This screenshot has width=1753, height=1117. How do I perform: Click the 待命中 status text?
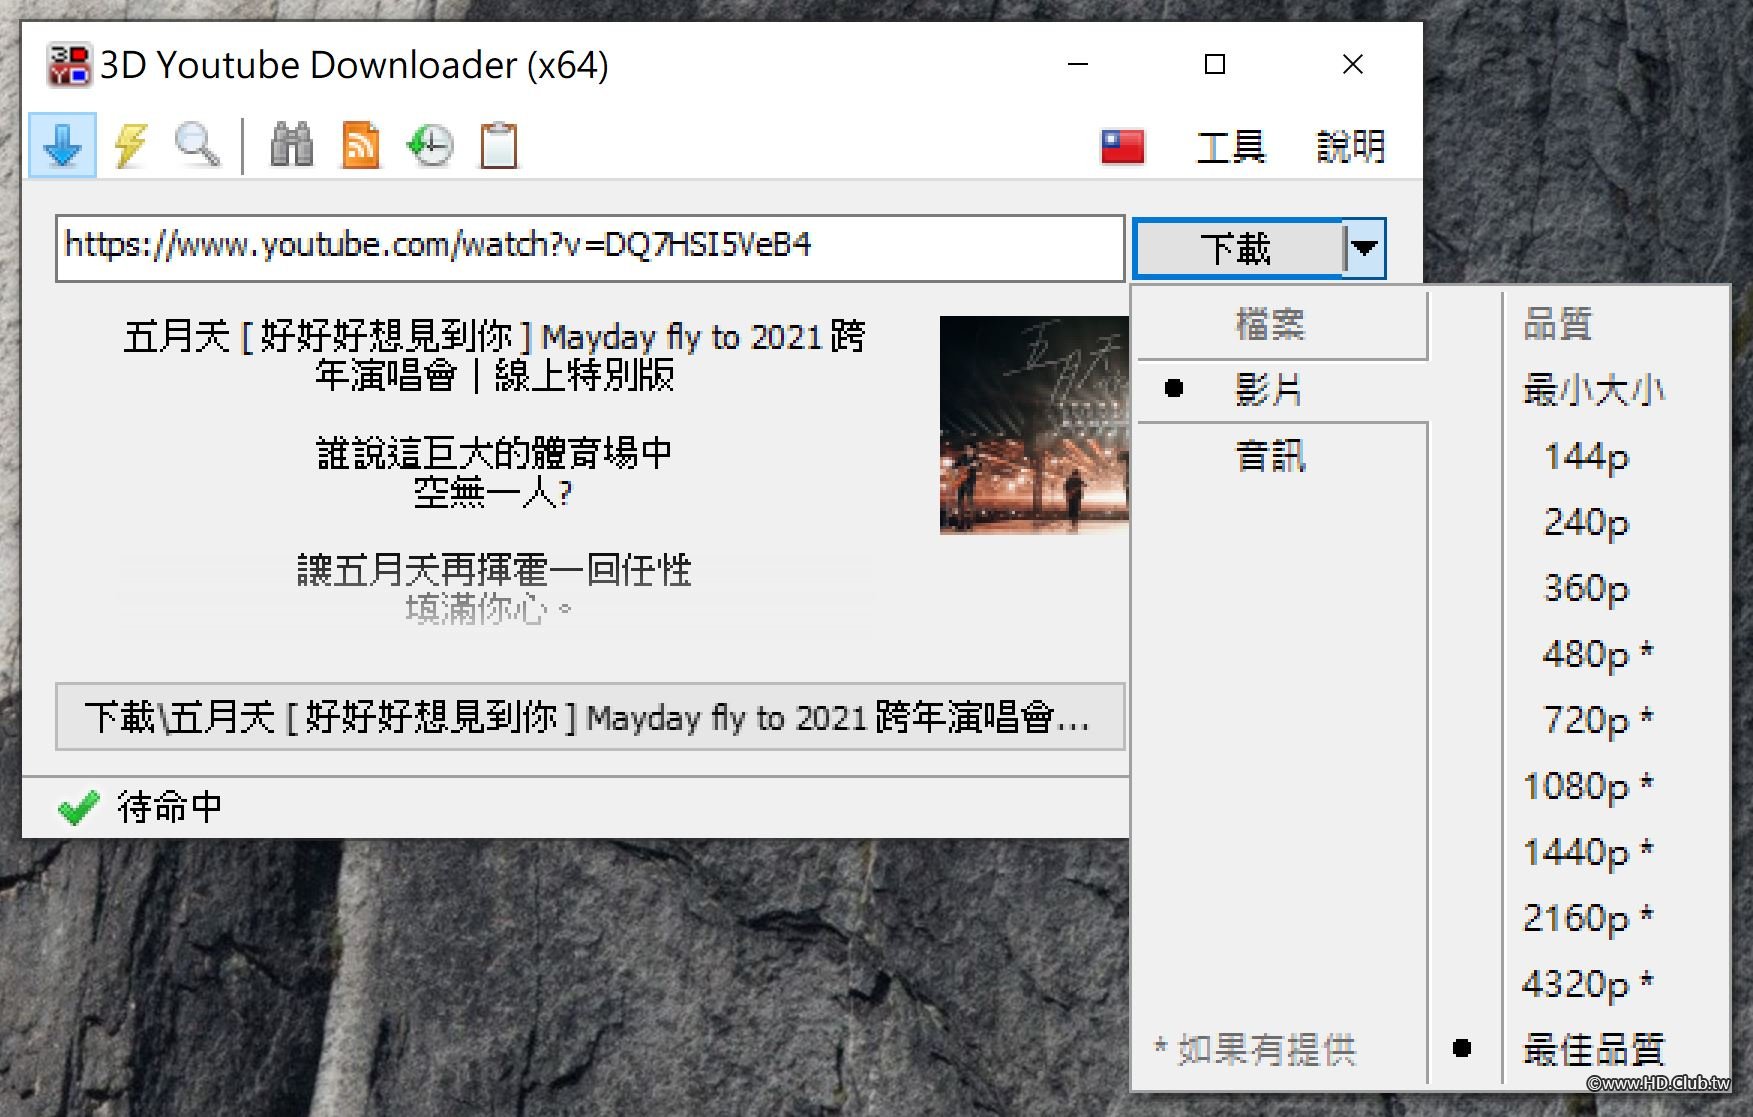169,807
